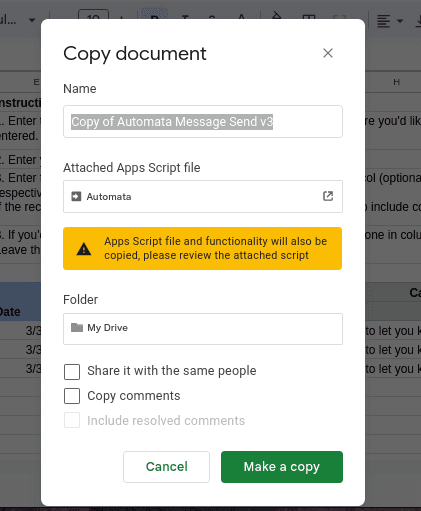Open the attached Automata script in new tab
Viewport: 421px width, 511px height.
coord(328,196)
